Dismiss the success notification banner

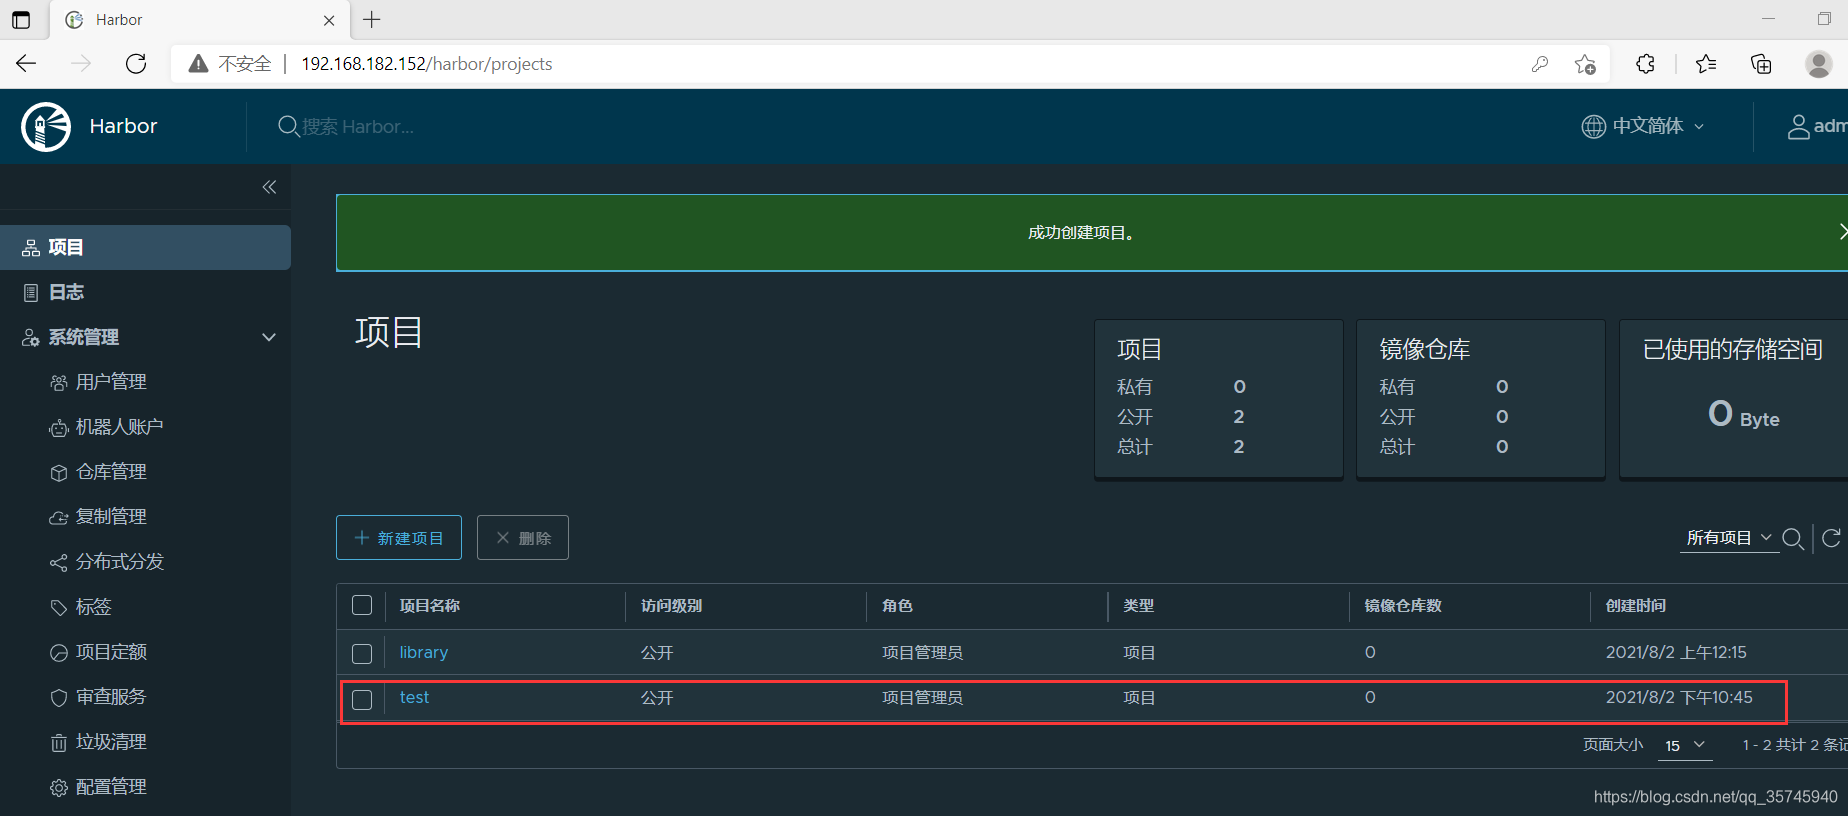coord(1842,232)
